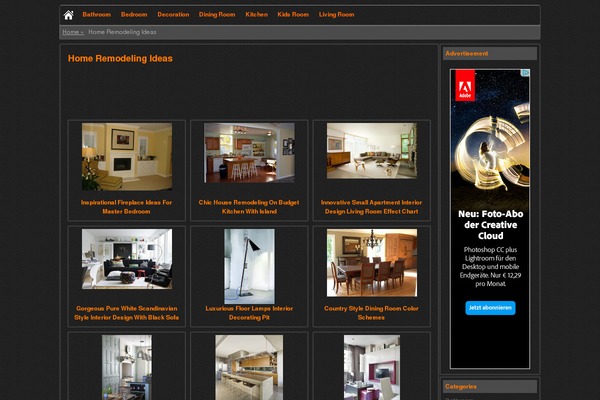Open the Luxurious Floor Lamps Interior Decorating link
600x400 pixels.
pyautogui.click(x=249, y=313)
